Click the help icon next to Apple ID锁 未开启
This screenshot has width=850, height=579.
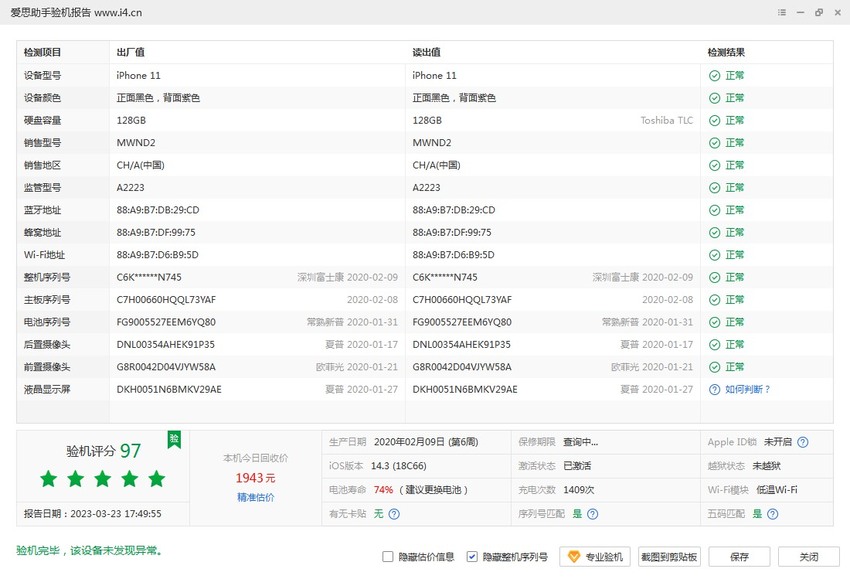click(803, 442)
